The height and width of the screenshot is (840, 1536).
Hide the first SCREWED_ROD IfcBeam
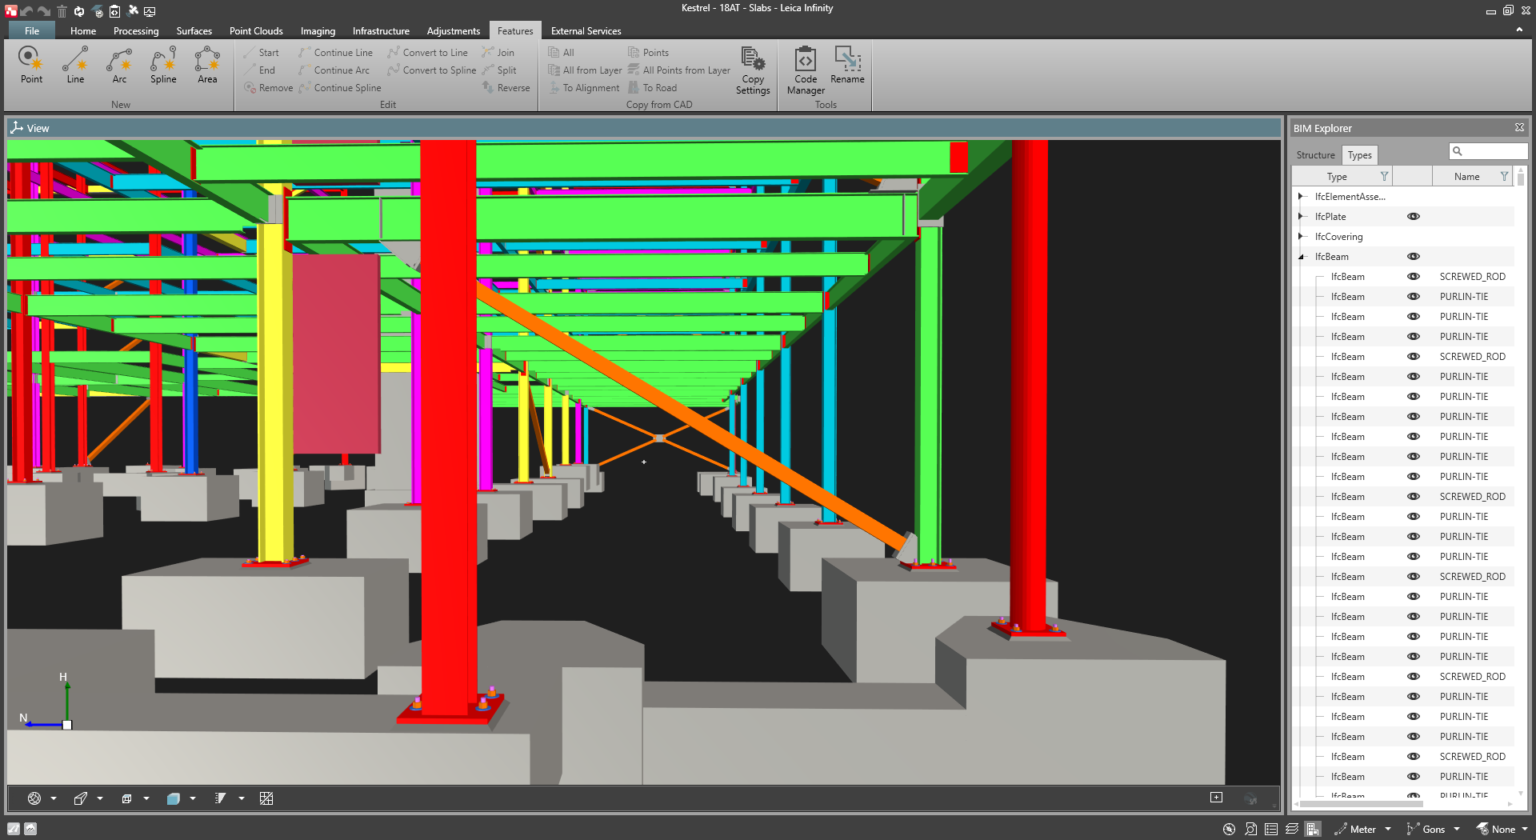coord(1413,276)
